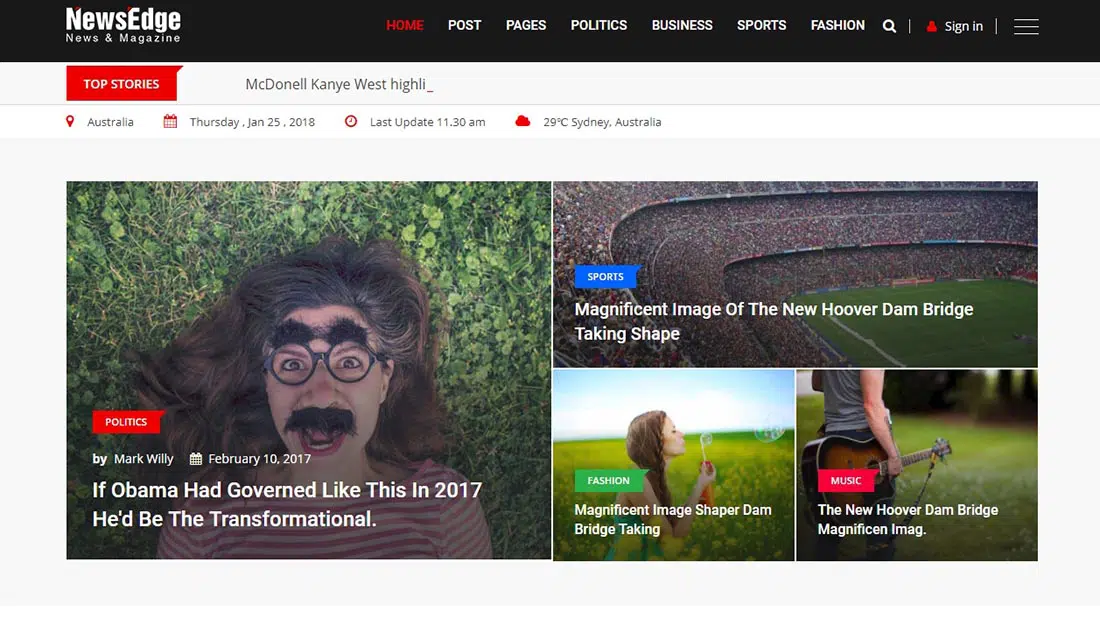1100x619 pixels.
Task: Click the search magnifier icon in header
Action: 889,27
